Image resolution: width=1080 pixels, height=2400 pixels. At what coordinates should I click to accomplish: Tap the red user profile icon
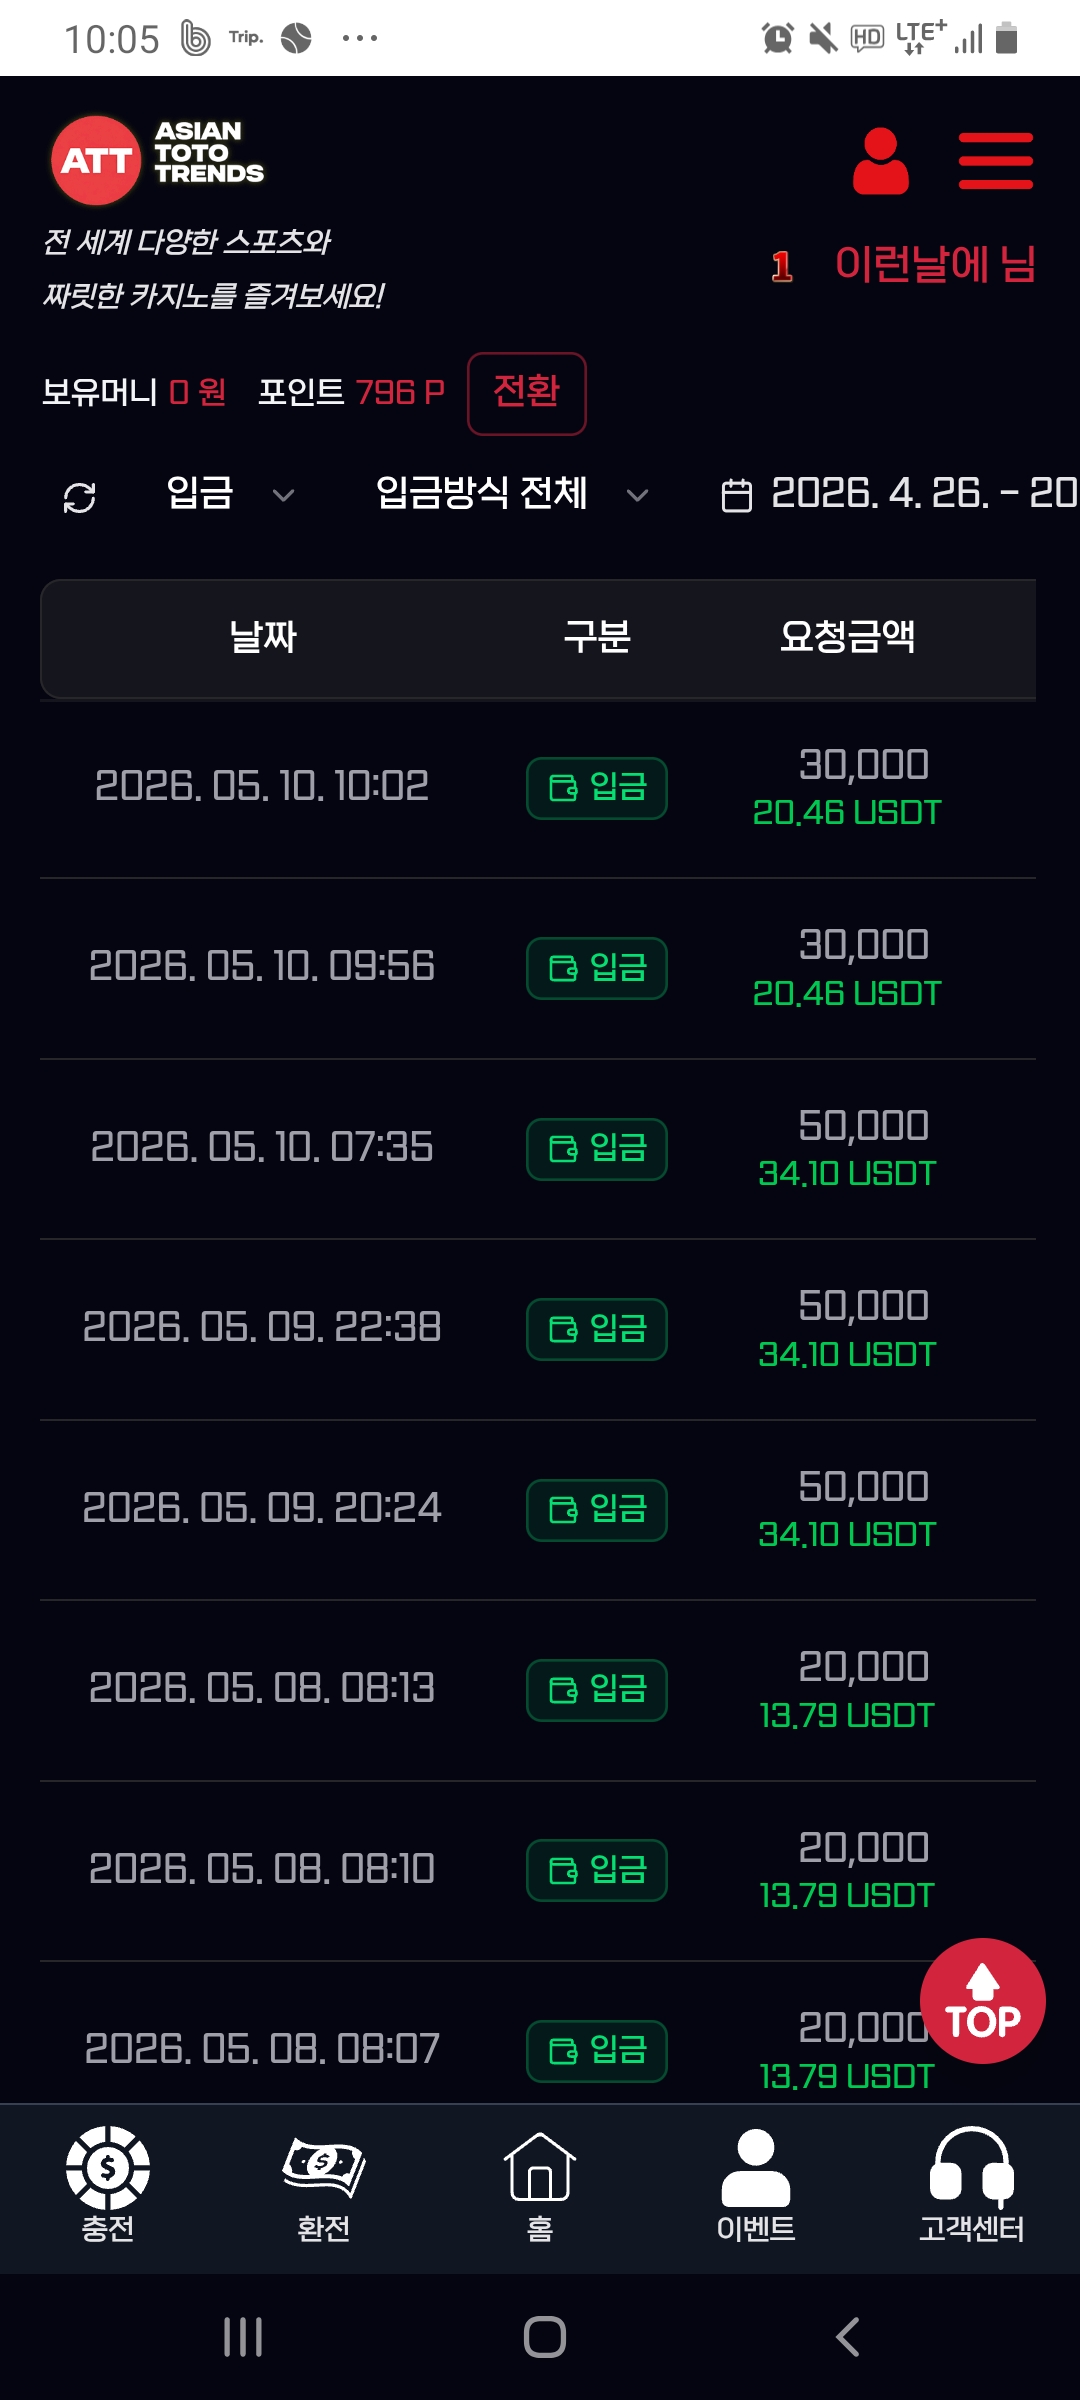[880, 161]
